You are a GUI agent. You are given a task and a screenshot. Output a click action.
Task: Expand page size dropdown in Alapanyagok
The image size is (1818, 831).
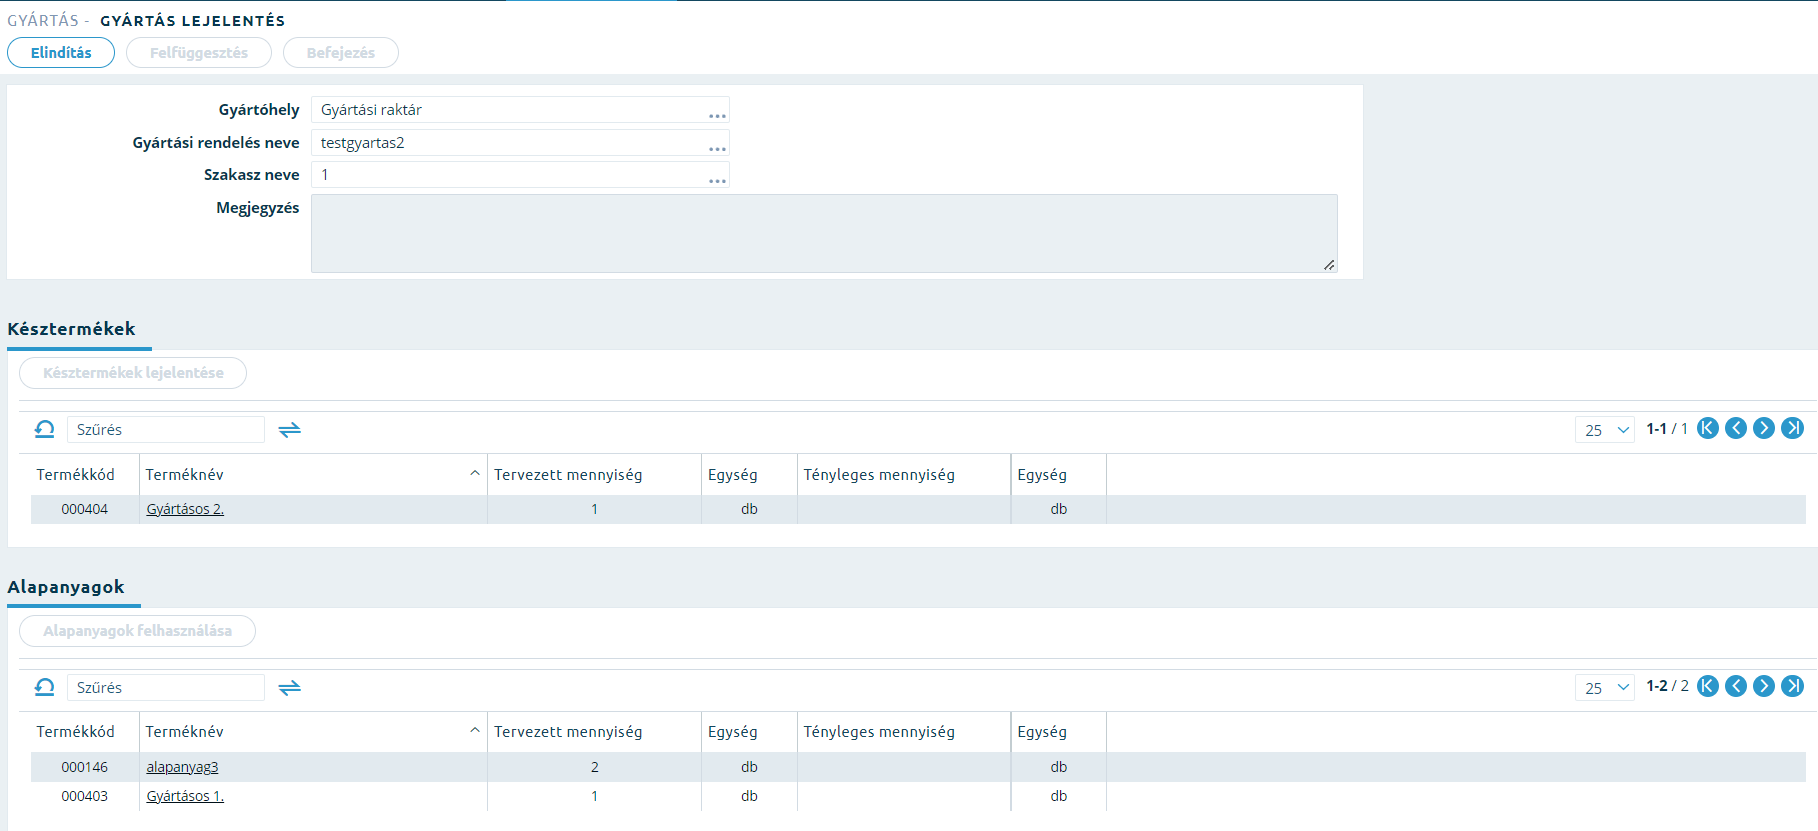coord(1605,688)
